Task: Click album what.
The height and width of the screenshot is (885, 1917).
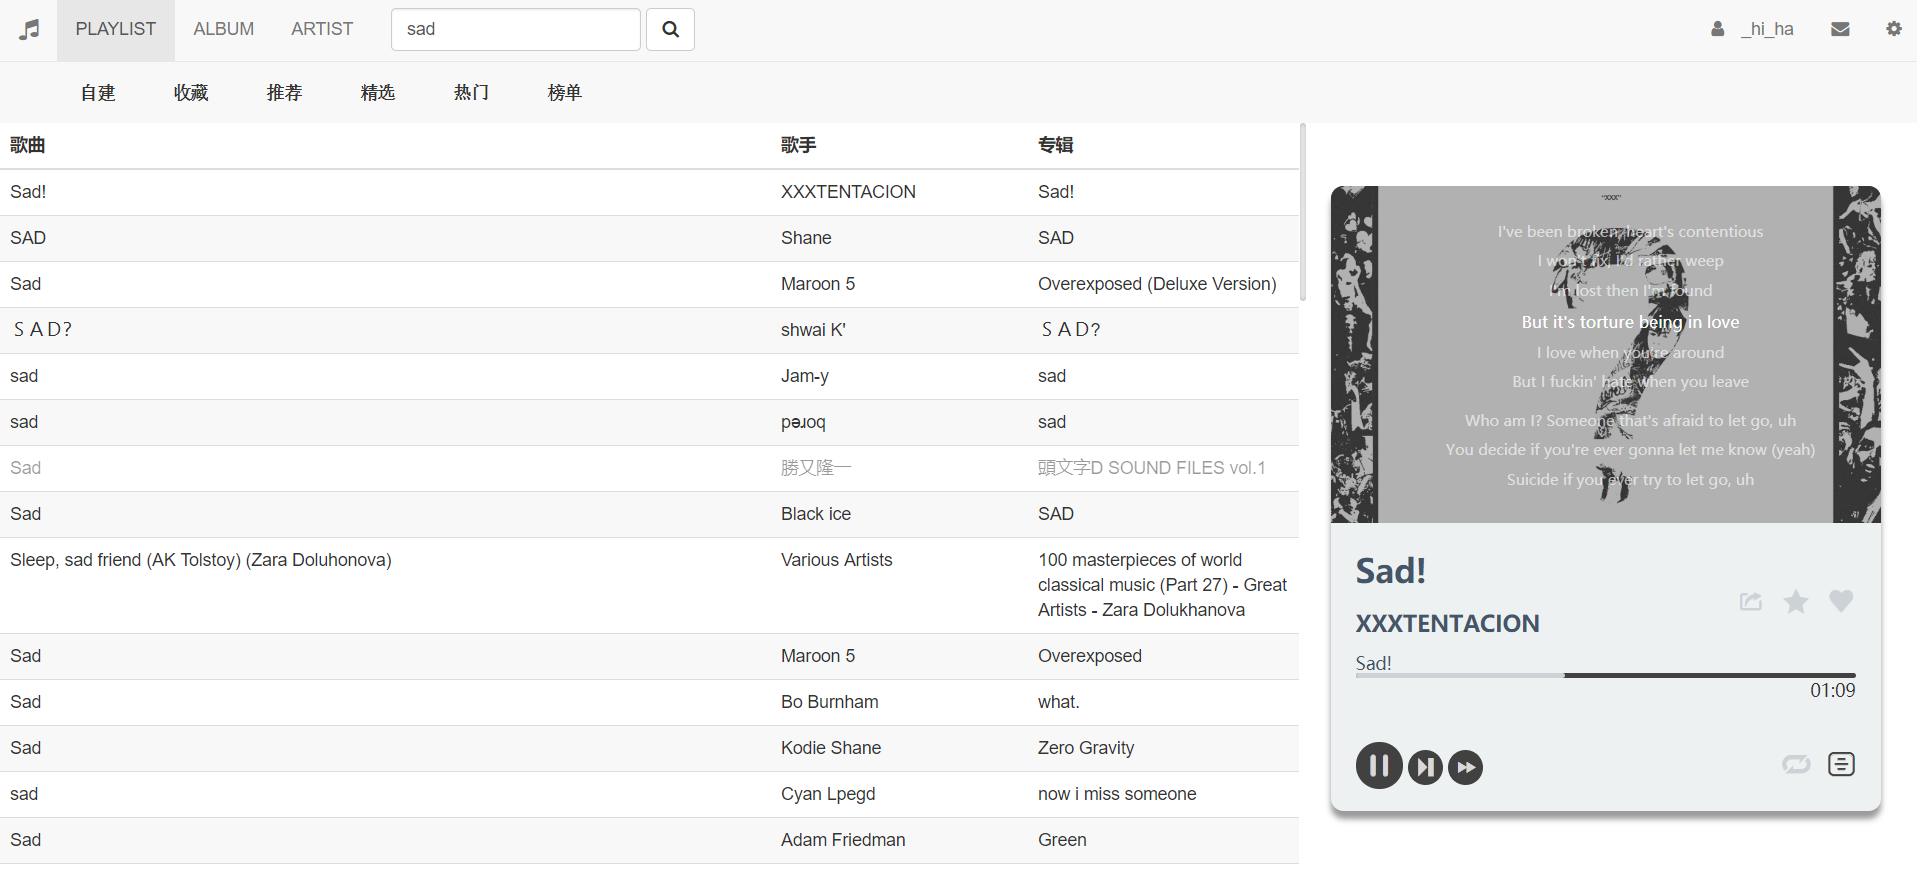Action: (x=1058, y=702)
